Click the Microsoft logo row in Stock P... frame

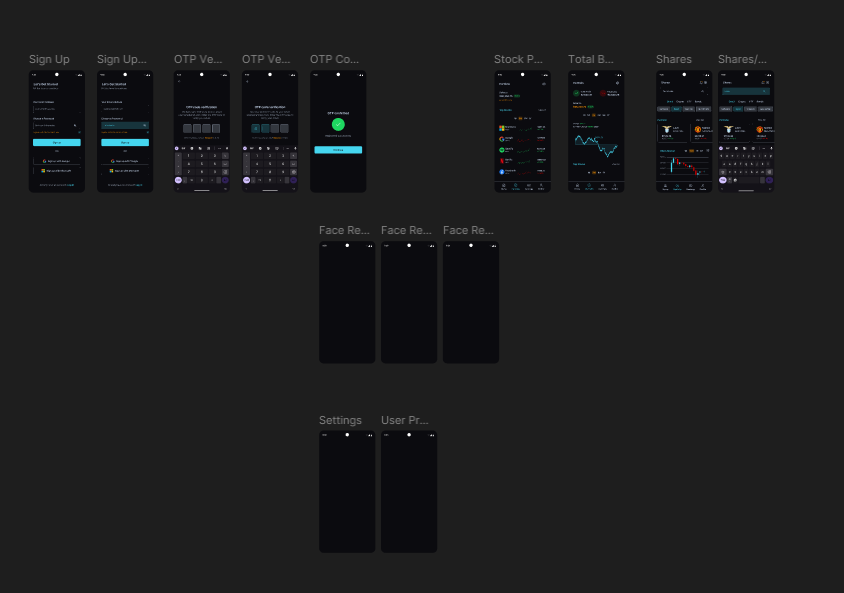523,128
